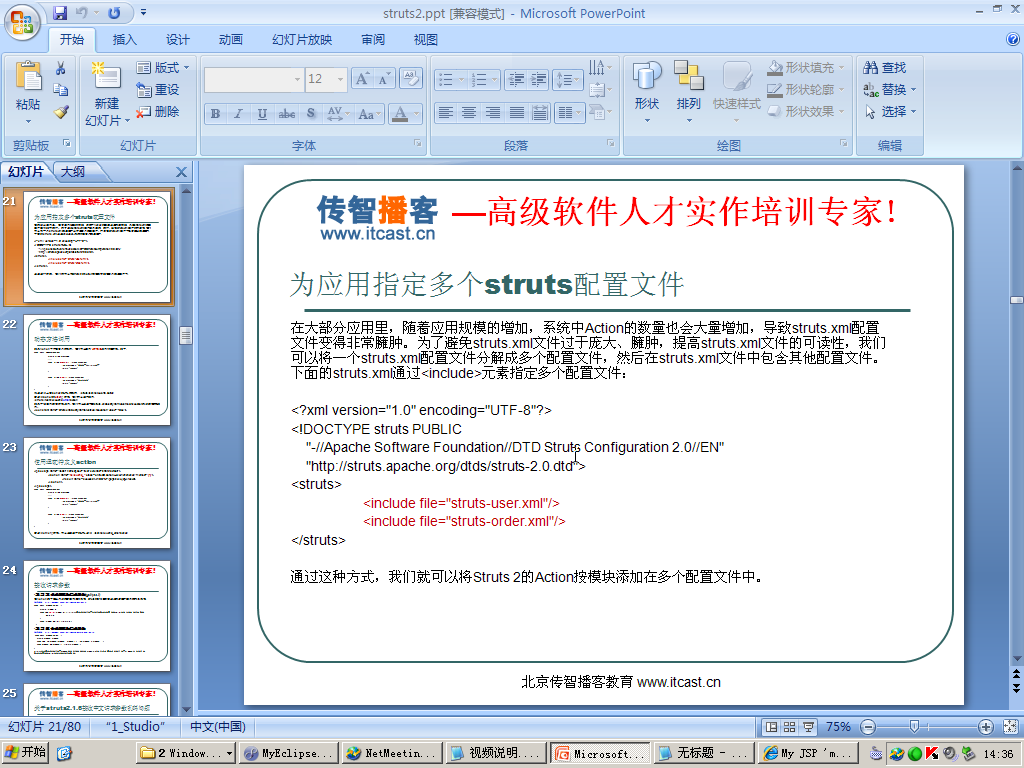Screen dimensions: 1024x768
Task: Toggle text shadow S formatting
Action: tap(311, 114)
